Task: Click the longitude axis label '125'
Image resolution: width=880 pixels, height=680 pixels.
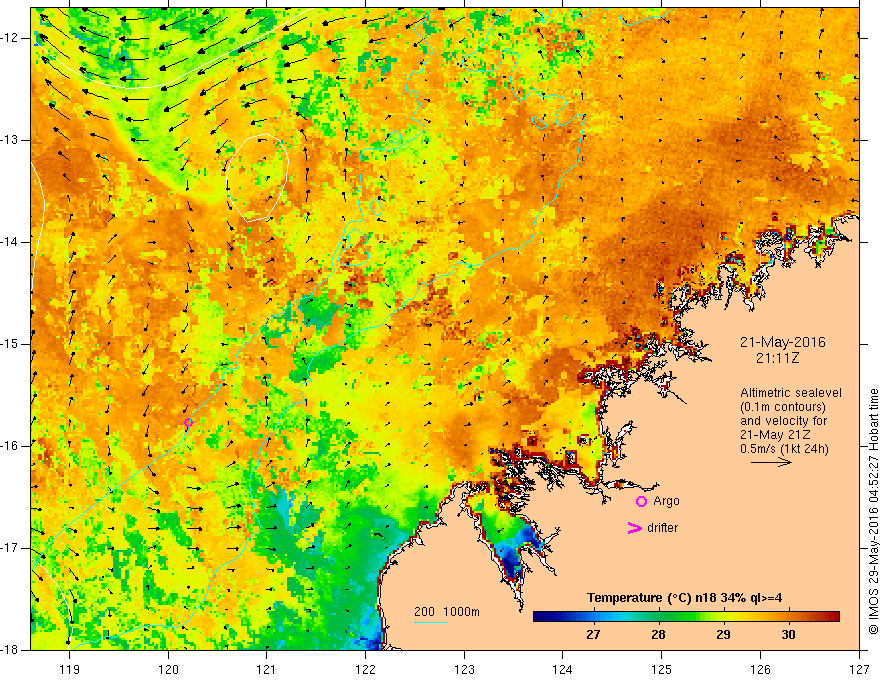Action: [662, 669]
